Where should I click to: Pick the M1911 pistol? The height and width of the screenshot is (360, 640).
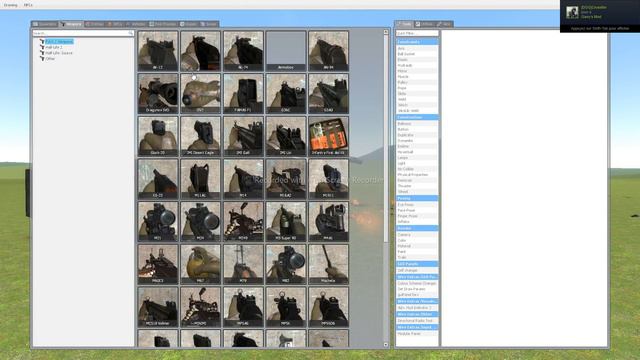tap(329, 179)
